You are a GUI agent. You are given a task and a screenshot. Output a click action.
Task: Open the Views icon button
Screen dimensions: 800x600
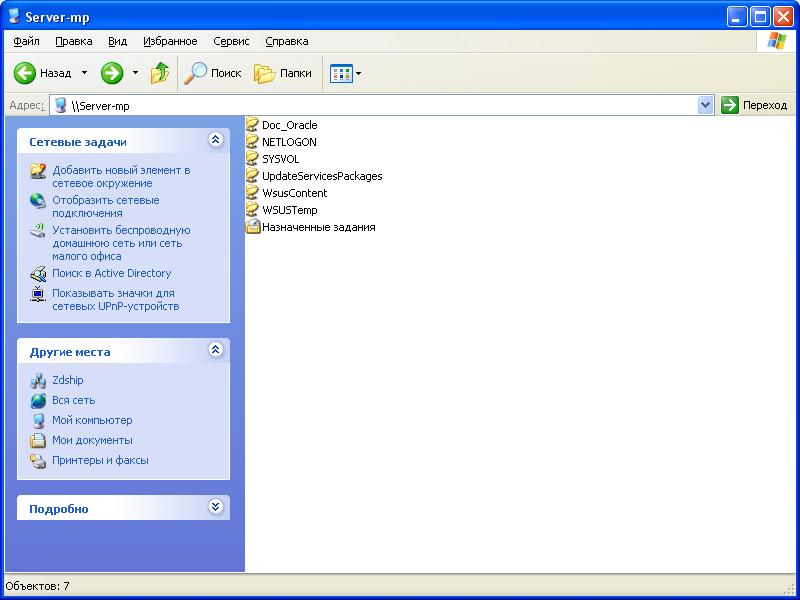pyautogui.click(x=341, y=73)
